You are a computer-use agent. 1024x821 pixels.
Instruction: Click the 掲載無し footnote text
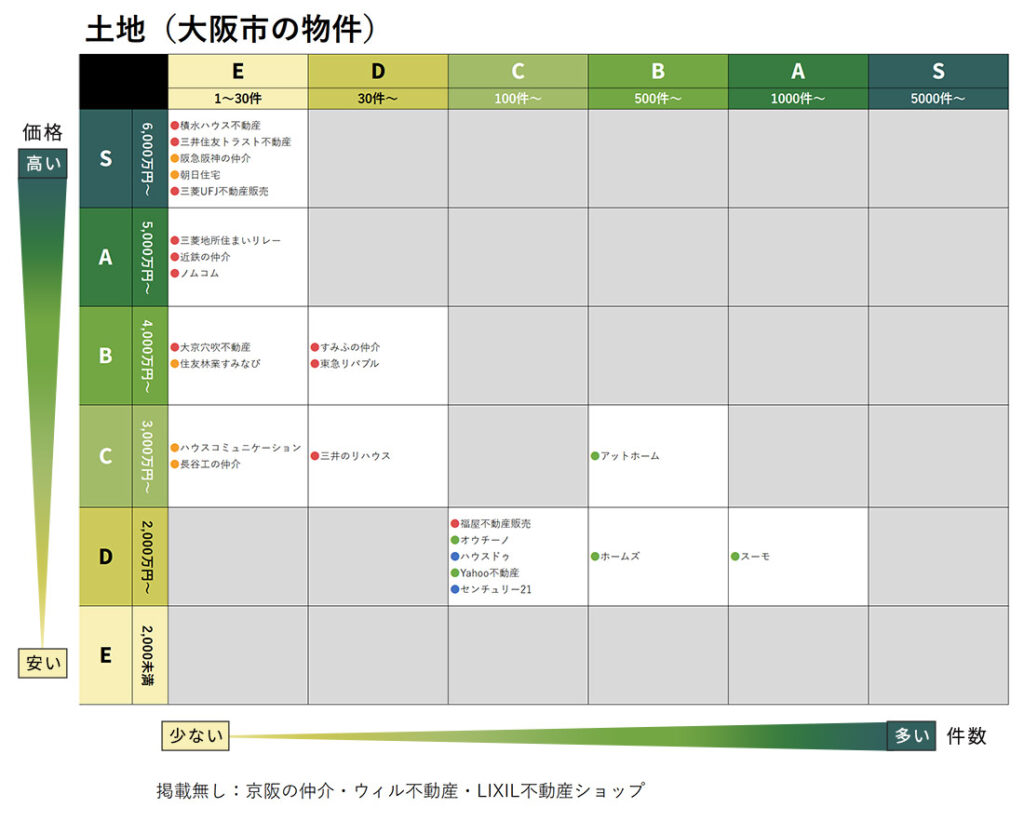tap(400, 790)
